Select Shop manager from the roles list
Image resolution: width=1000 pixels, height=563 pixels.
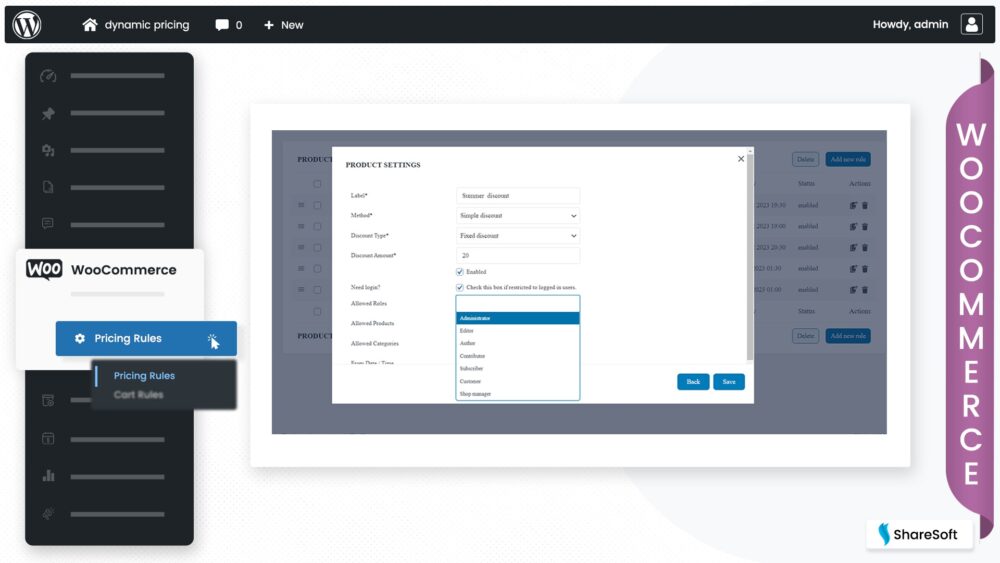click(518, 394)
